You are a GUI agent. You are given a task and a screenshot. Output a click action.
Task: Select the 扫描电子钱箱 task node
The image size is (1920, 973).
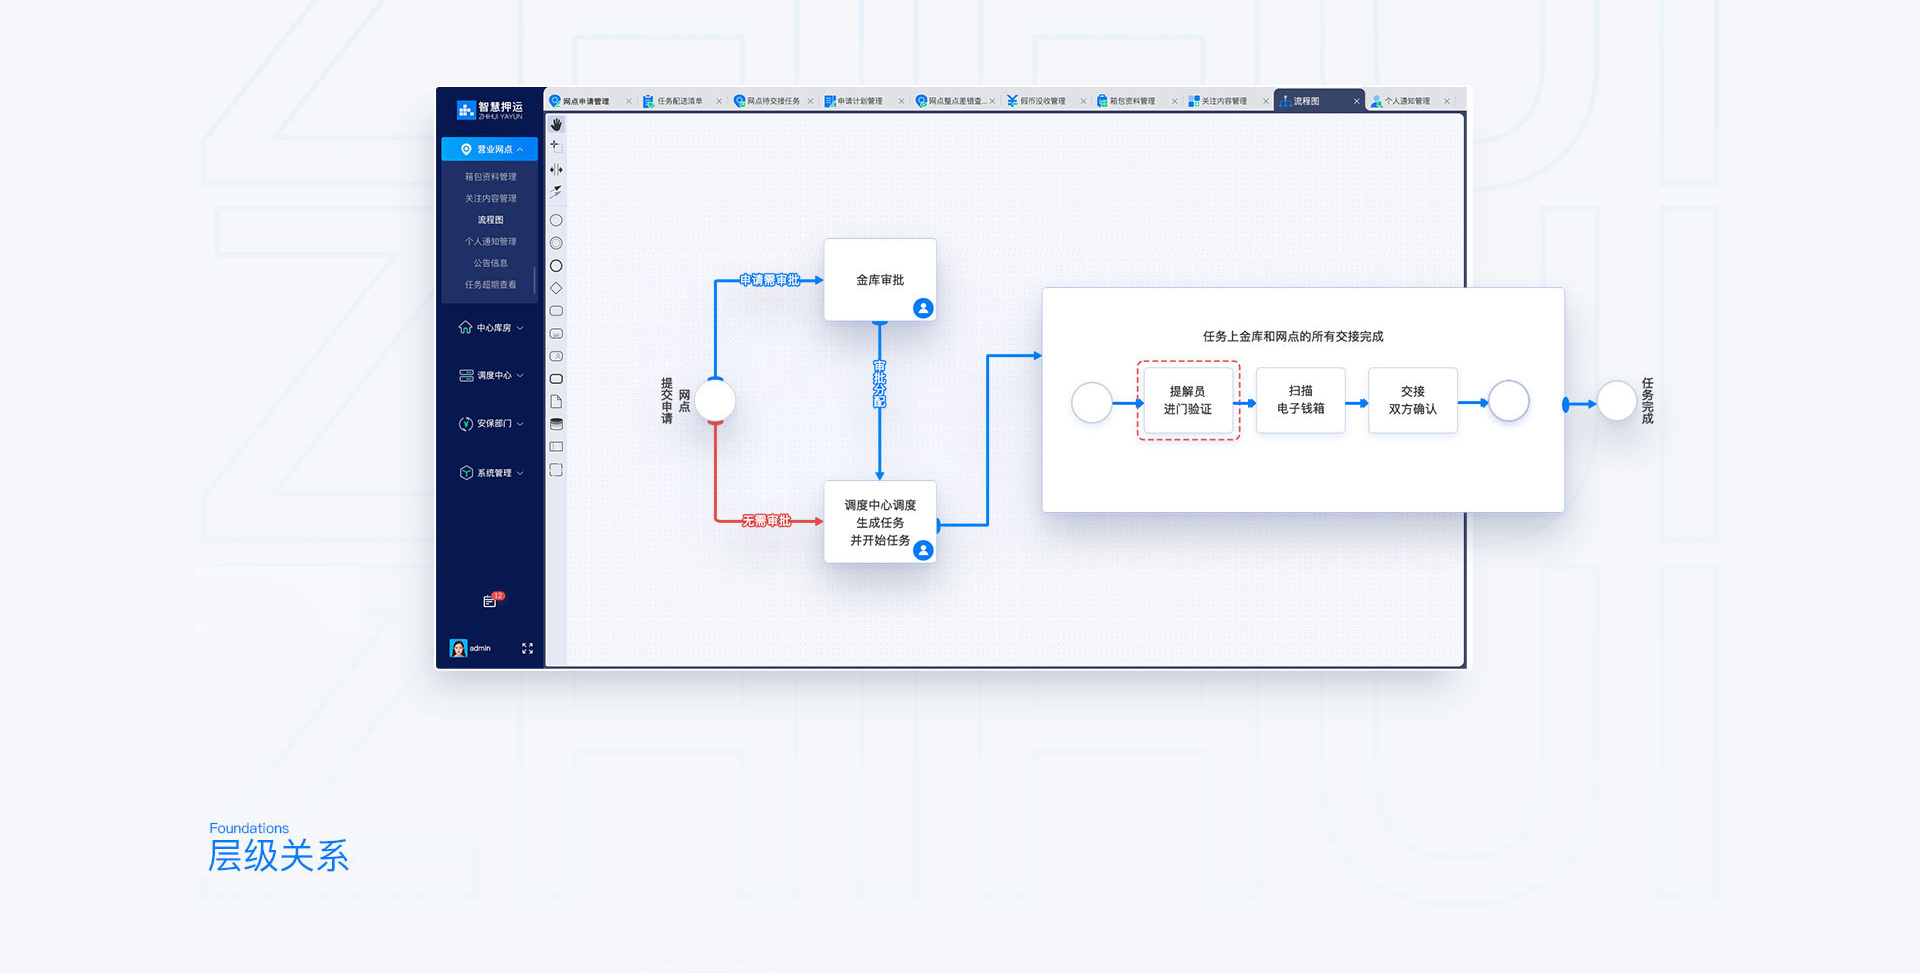pyautogui.click(x=1301, y=400)
